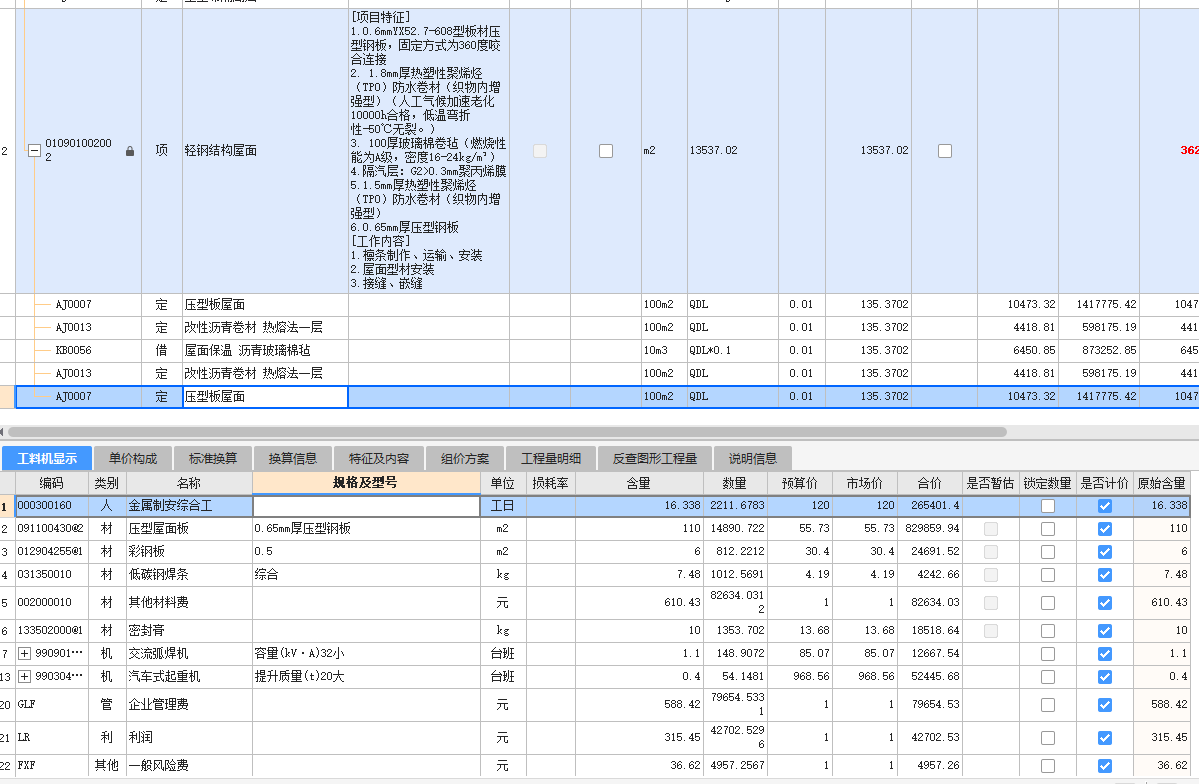Click the 原始含量 column header
The height and width of the screenshot is (784, 1199).
[x=1162, y=483]
